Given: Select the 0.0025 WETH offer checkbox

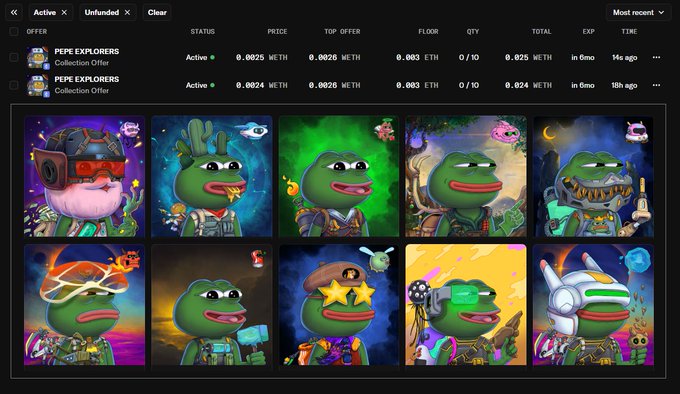Looking at the screenshot, I should (x=14, y=57).
